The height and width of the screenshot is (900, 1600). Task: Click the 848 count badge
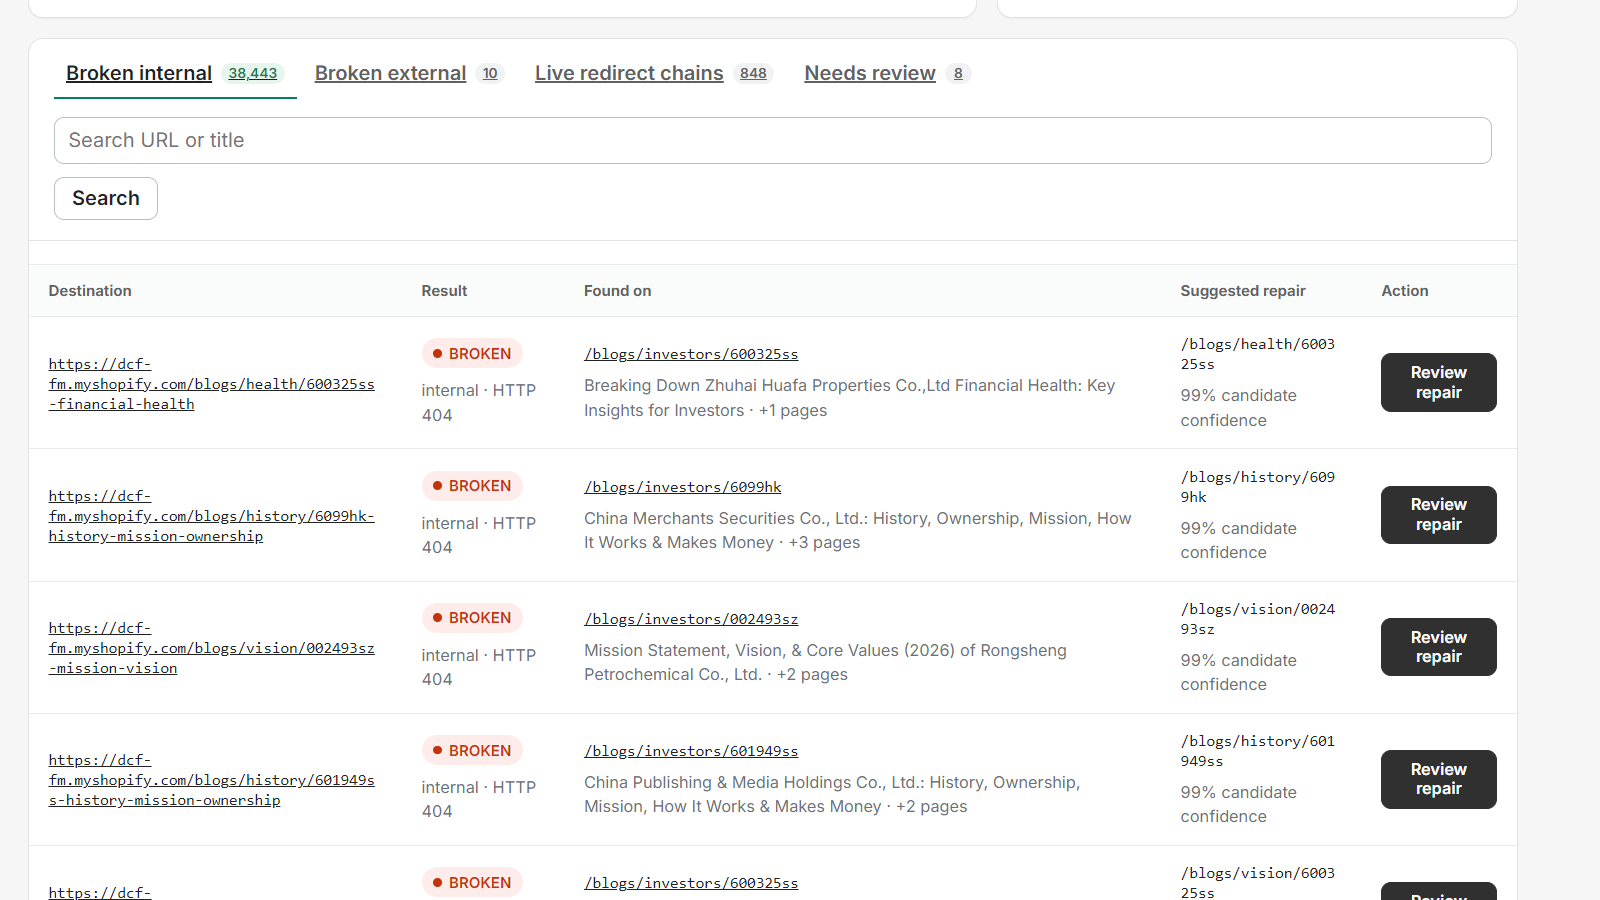point(753,74)
